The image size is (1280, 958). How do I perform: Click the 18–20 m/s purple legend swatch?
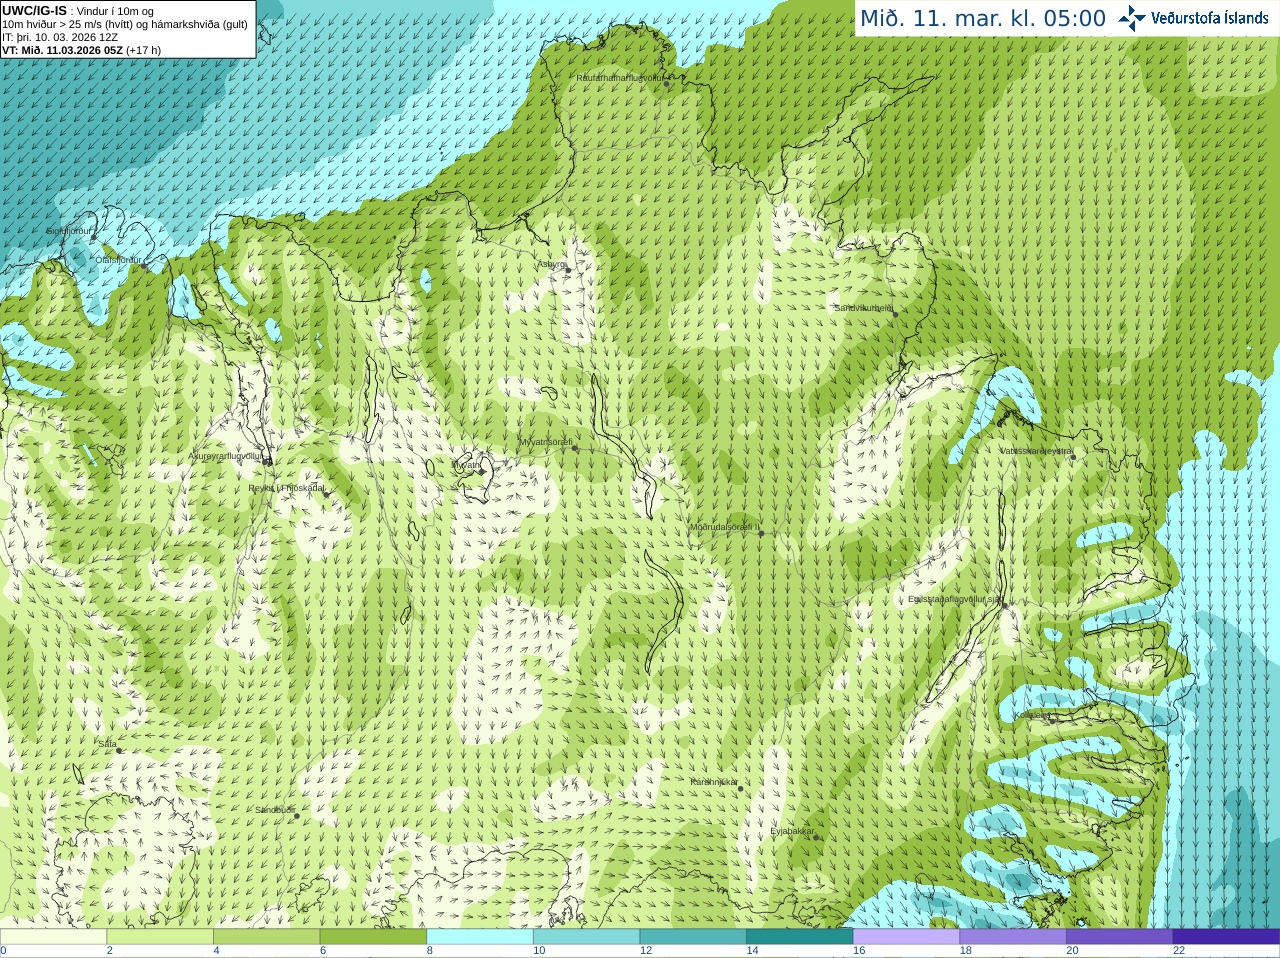pyautogui.click(x=1013, y=936)
